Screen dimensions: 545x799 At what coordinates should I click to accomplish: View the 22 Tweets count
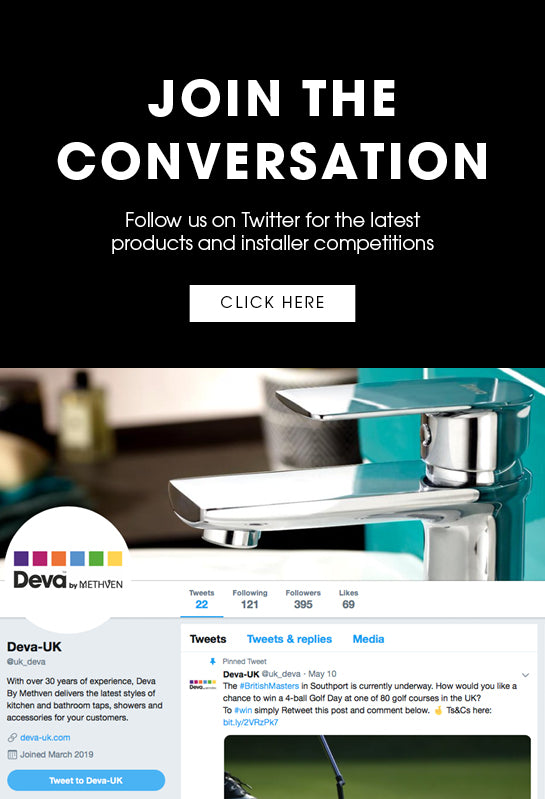pos(202,600)
